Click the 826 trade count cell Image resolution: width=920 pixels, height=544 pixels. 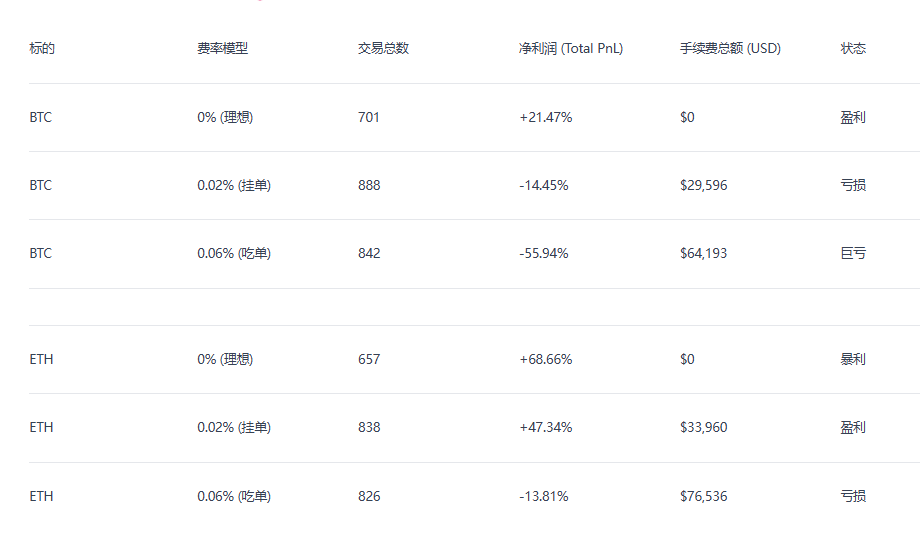point(369,496)
